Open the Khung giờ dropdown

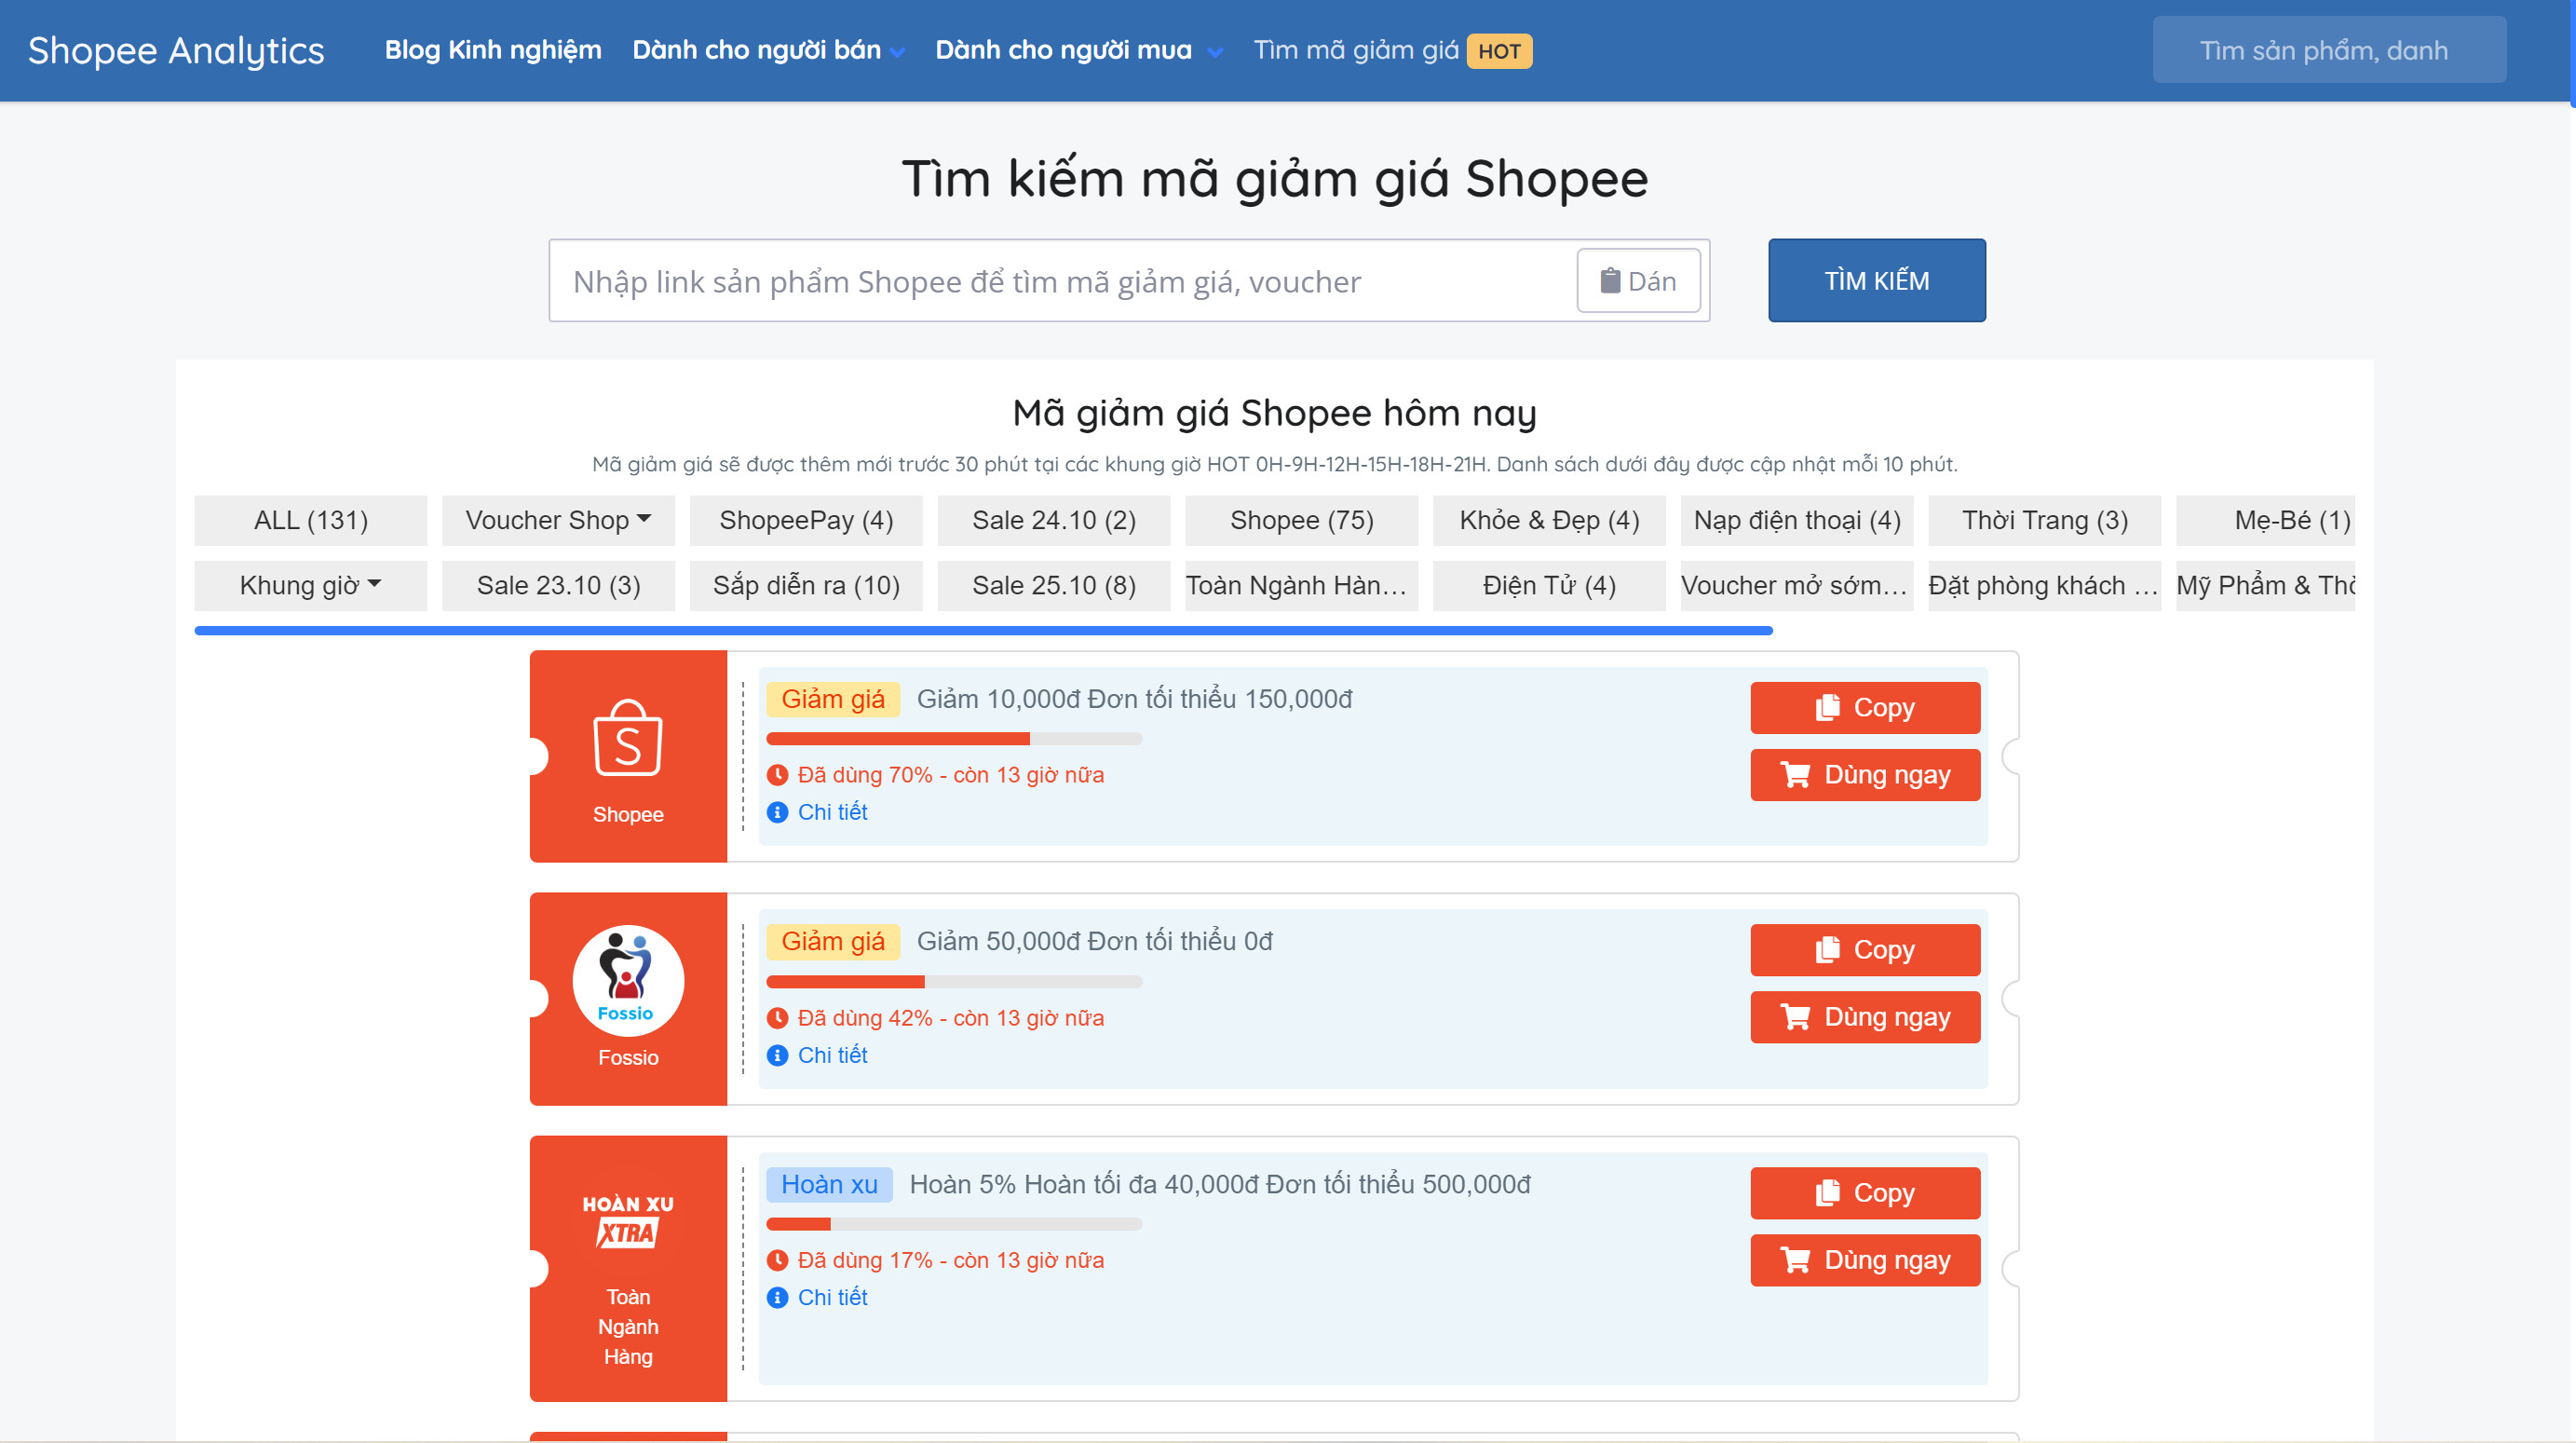(x=310, y=585)
